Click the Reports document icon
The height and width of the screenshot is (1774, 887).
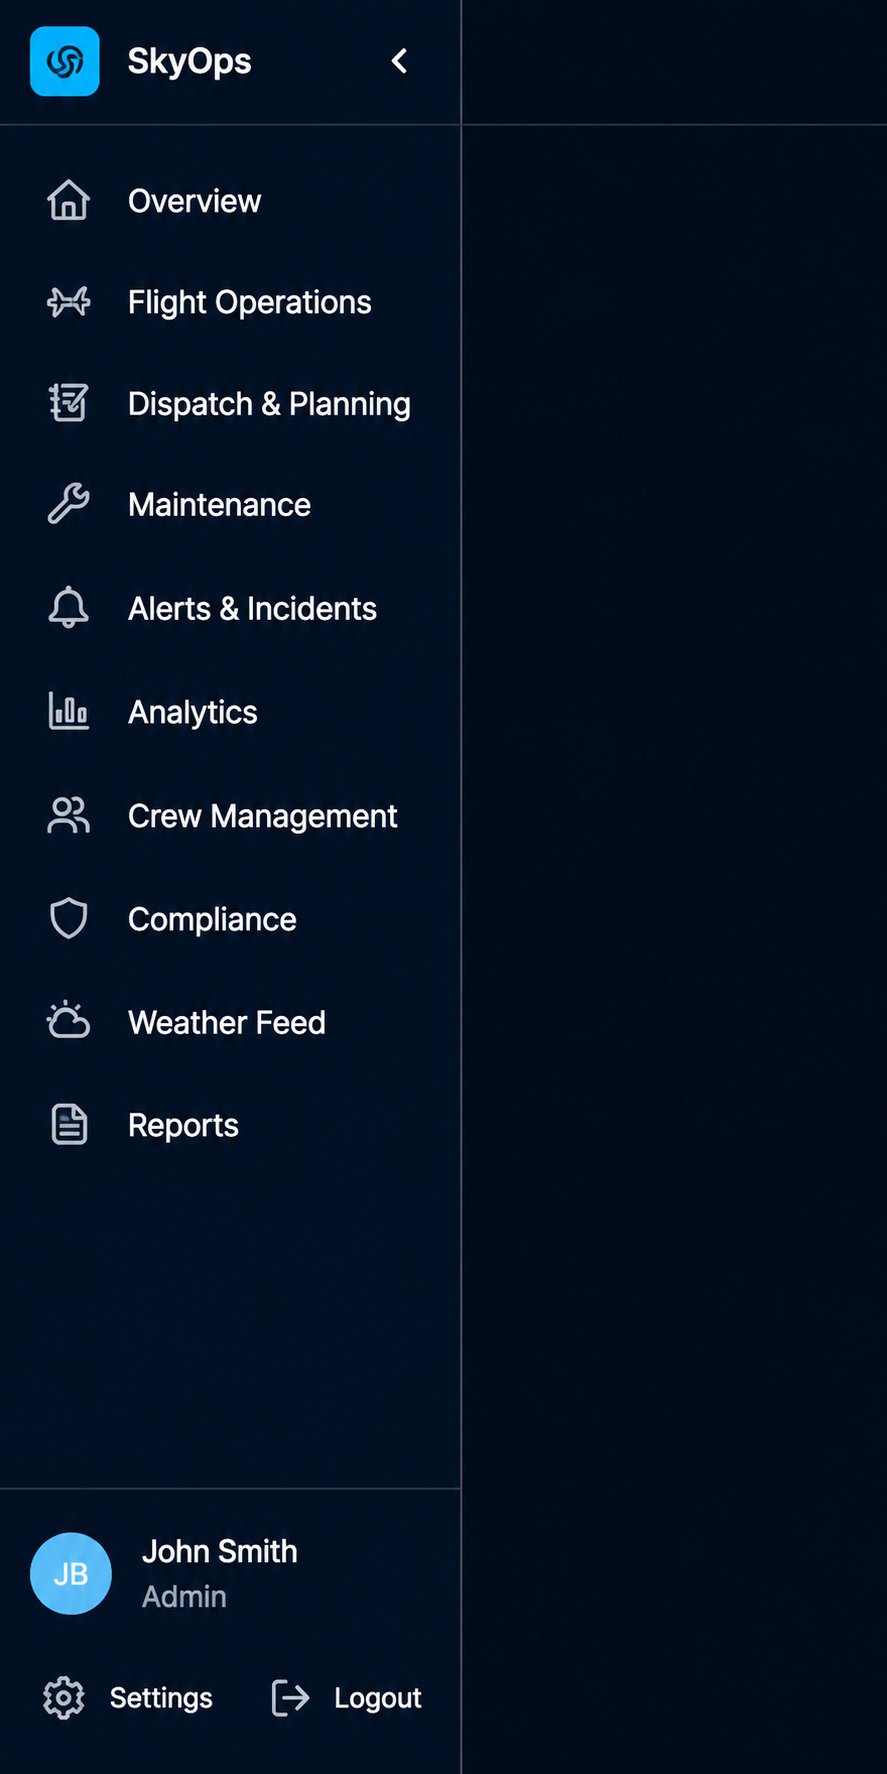[x=69, y=1125]
